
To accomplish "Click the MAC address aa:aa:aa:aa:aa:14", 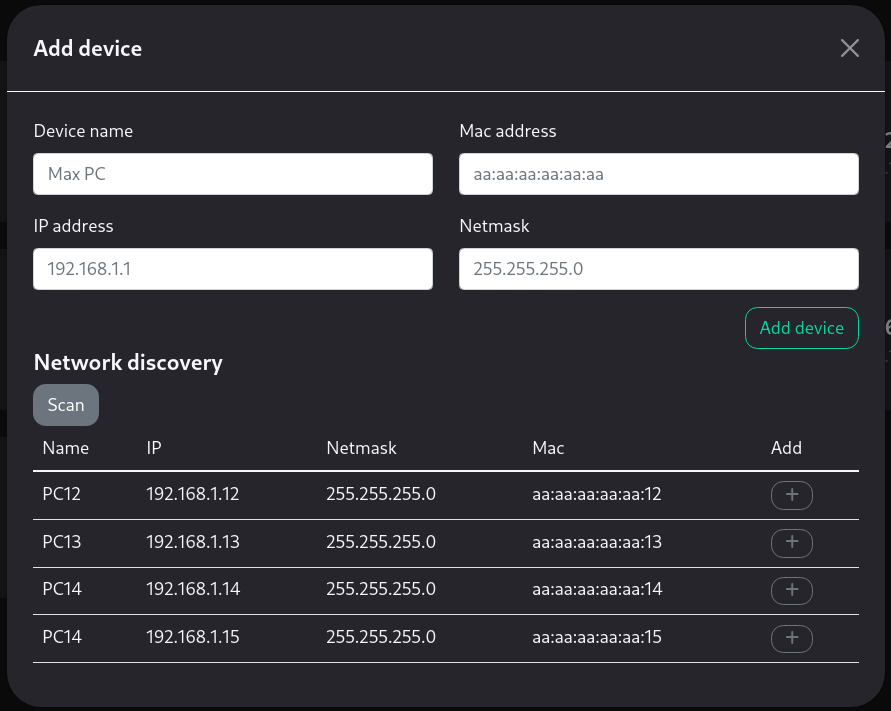I will (x=597, y=590).
